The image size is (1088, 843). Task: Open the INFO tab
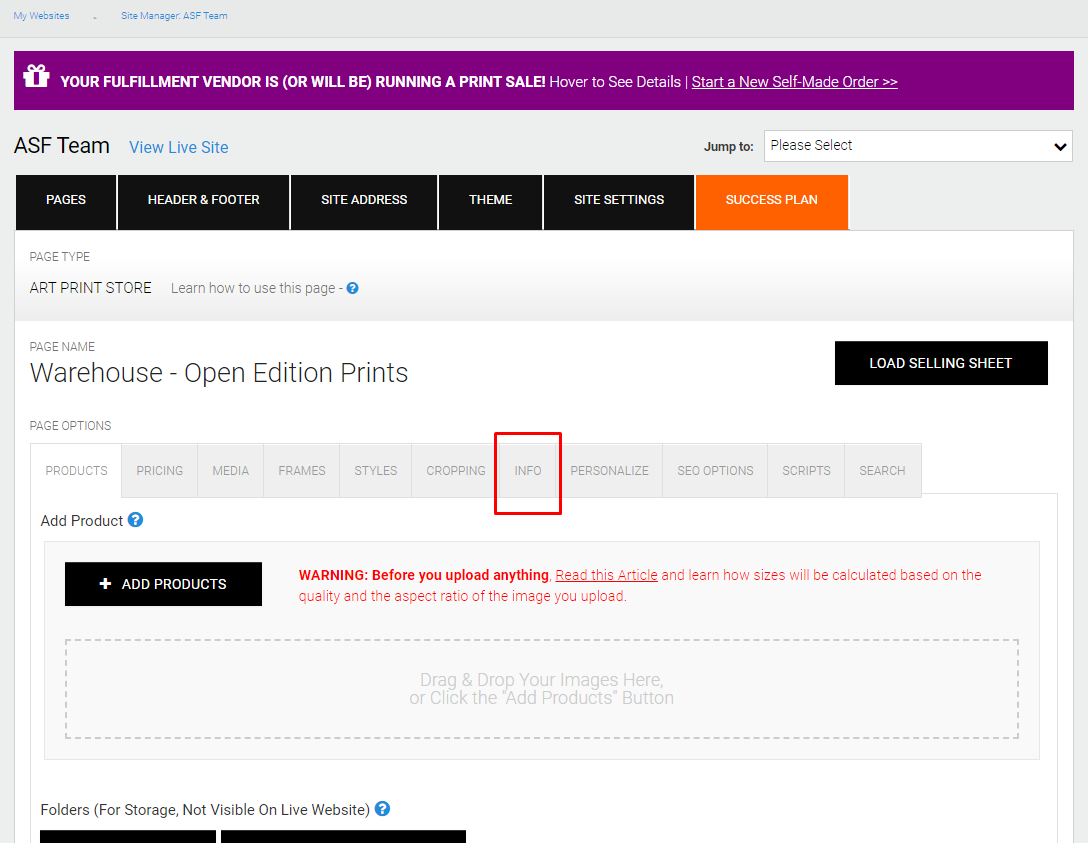point(528,470)
